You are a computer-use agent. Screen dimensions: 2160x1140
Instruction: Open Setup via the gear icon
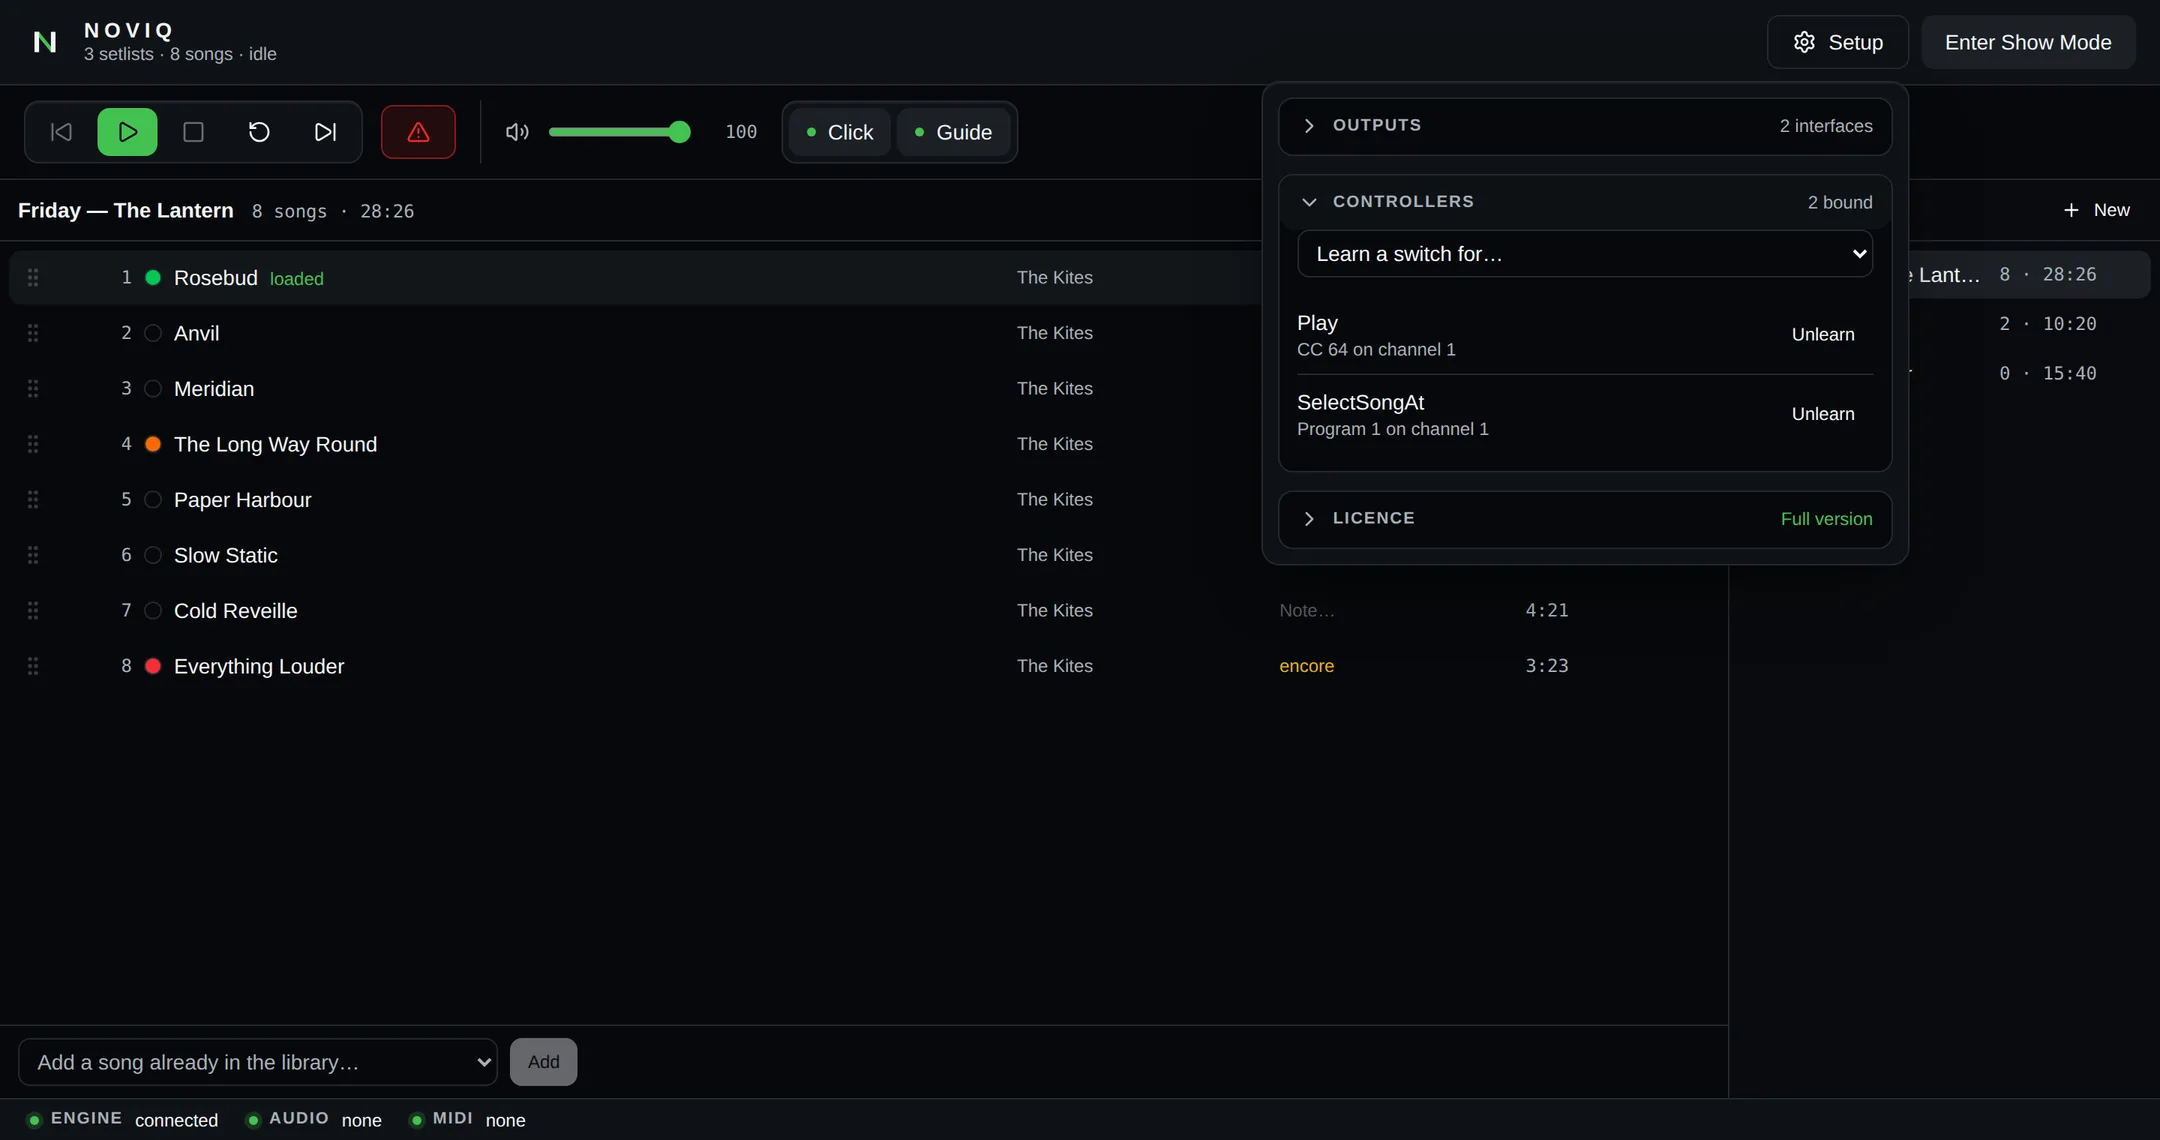pos(1837,42)
